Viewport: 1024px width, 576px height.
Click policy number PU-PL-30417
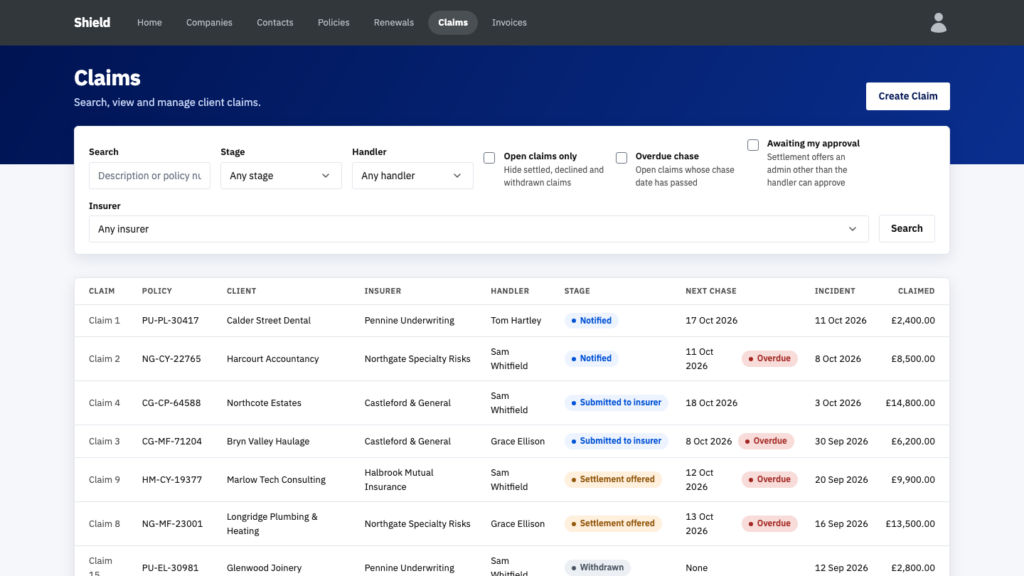tap(170, 321)
